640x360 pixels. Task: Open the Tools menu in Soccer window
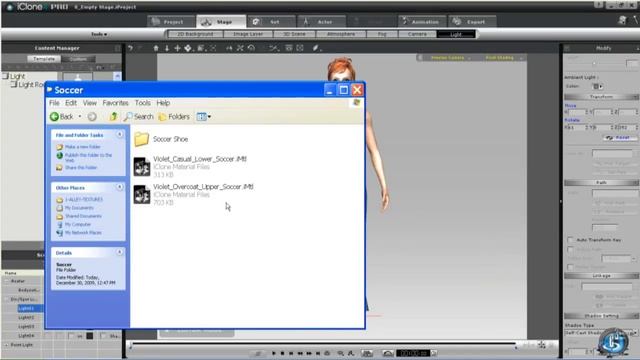(142, 103)
